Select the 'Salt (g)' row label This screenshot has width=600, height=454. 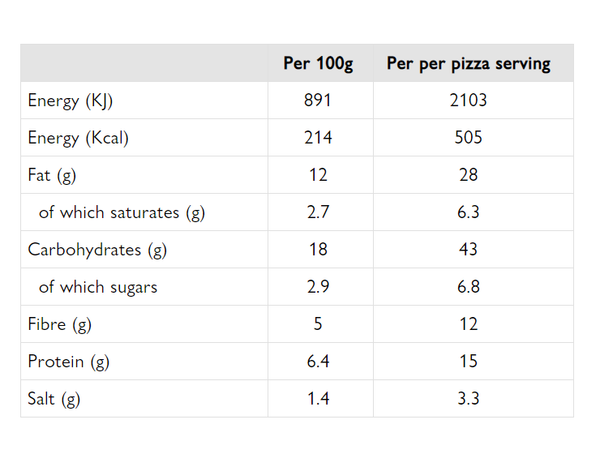click(x=54, y=399)
